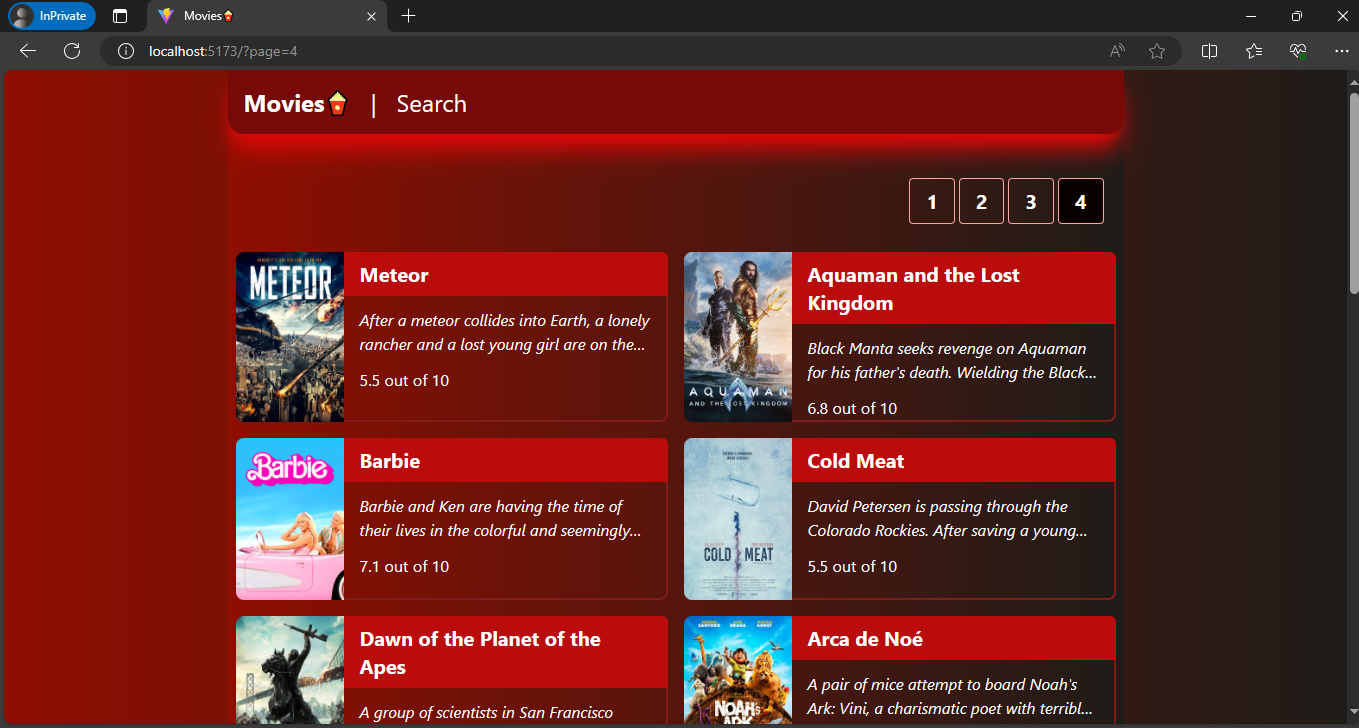Click the David Petersen description text
Viewport: 1359px width, 728px height.
point(947,519)
